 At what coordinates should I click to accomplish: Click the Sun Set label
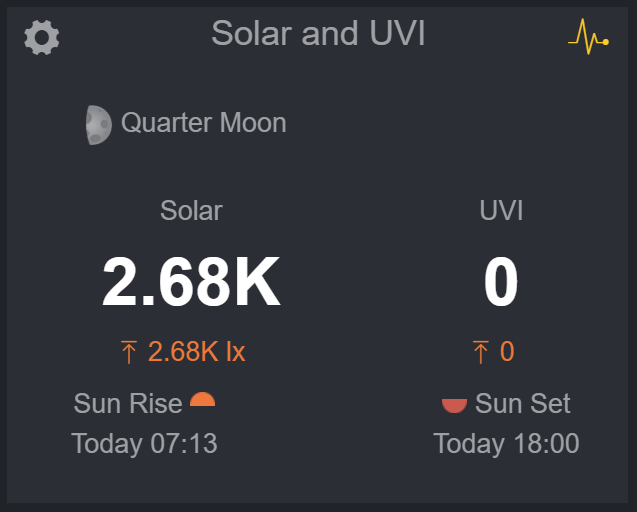point(522,404)
